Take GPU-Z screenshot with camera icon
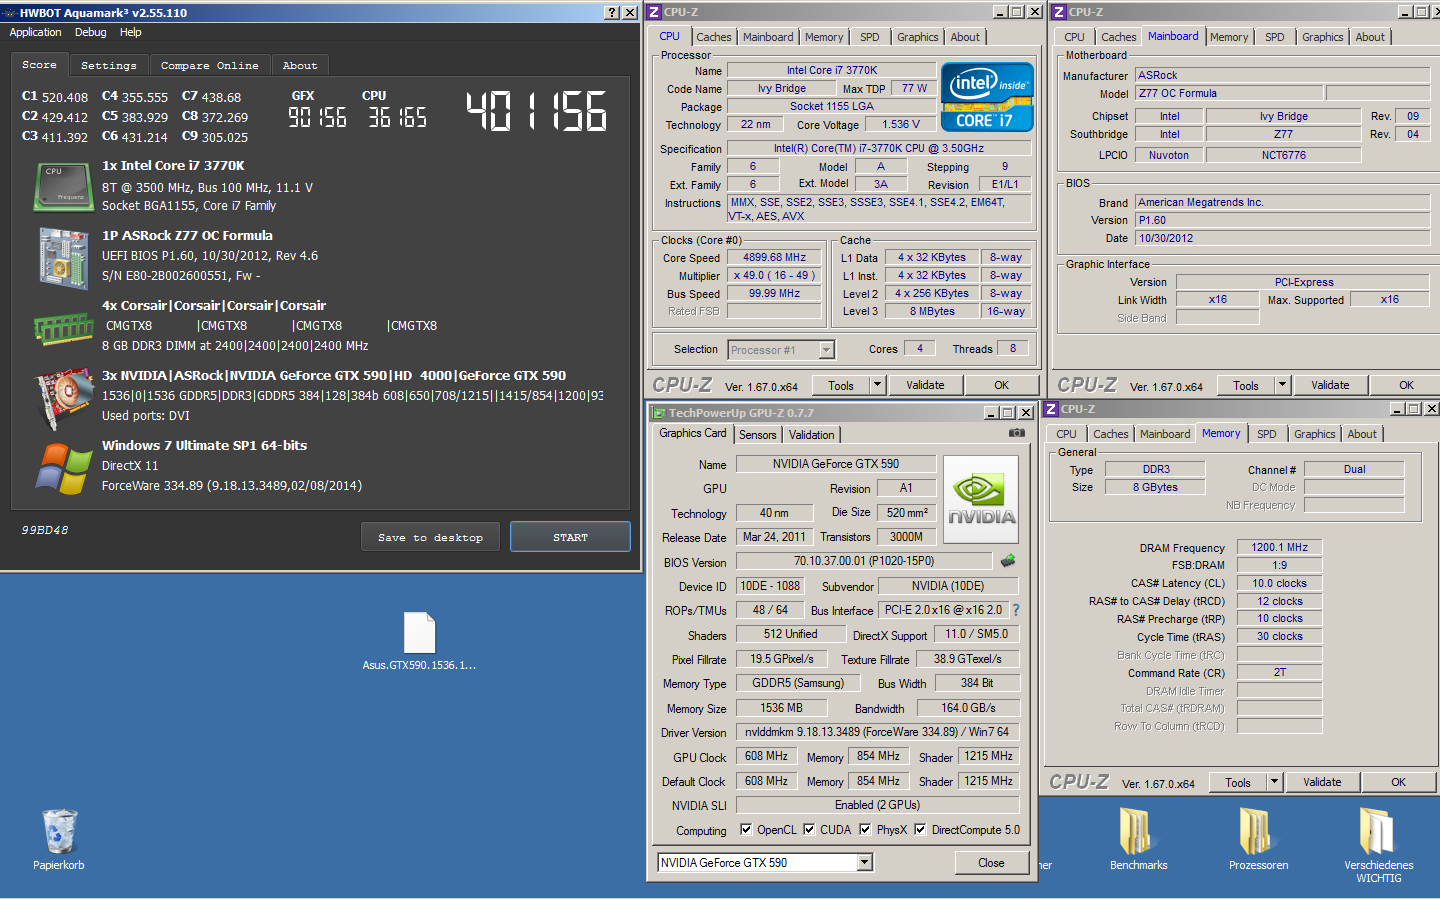 coord(1017,433)
